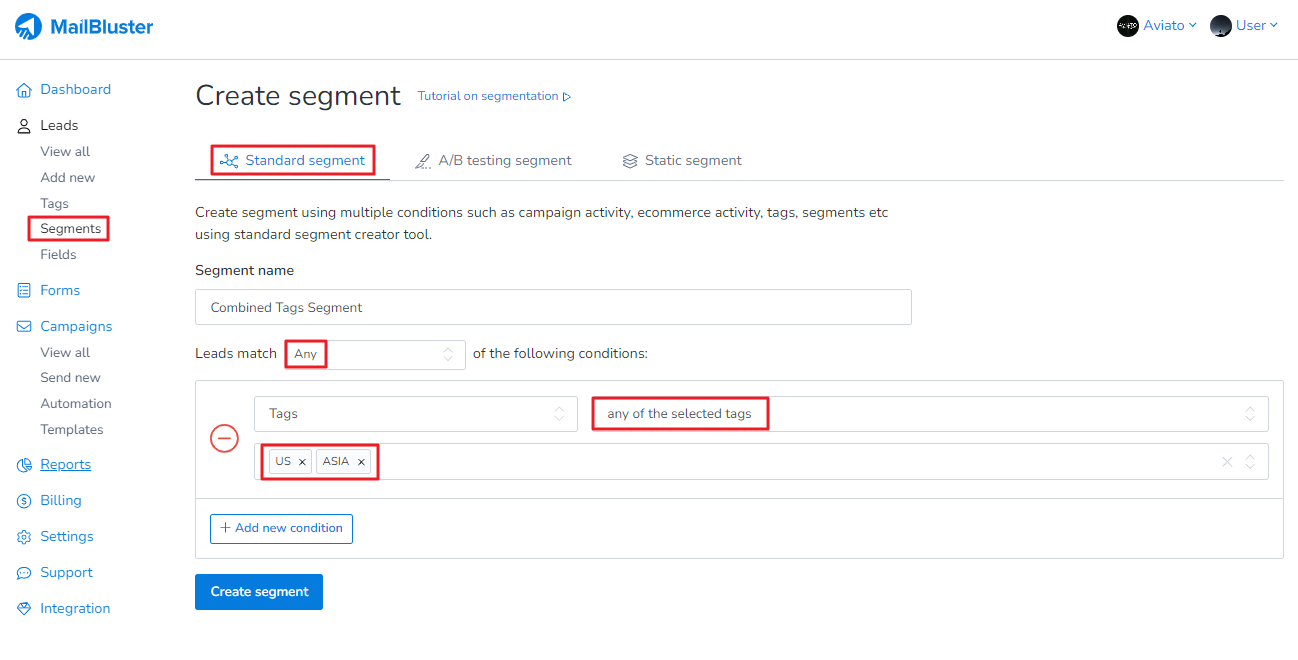Click the Dashboard home icon
The height and width of the screenshot is (660, 1298).
click(25, 90)
